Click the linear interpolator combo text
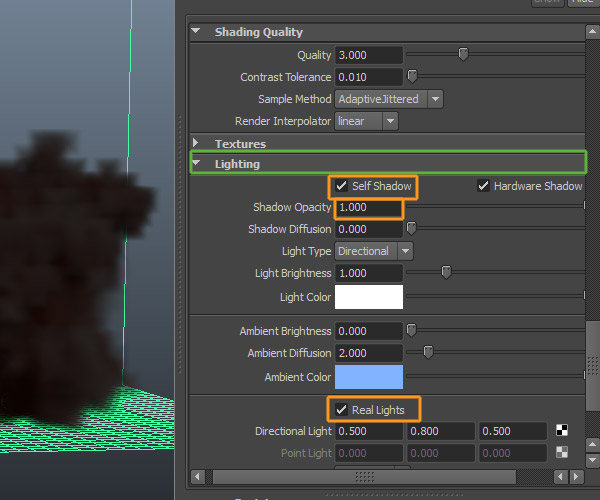600x500 pixels. pyautogui.click(x=351, y=121)
